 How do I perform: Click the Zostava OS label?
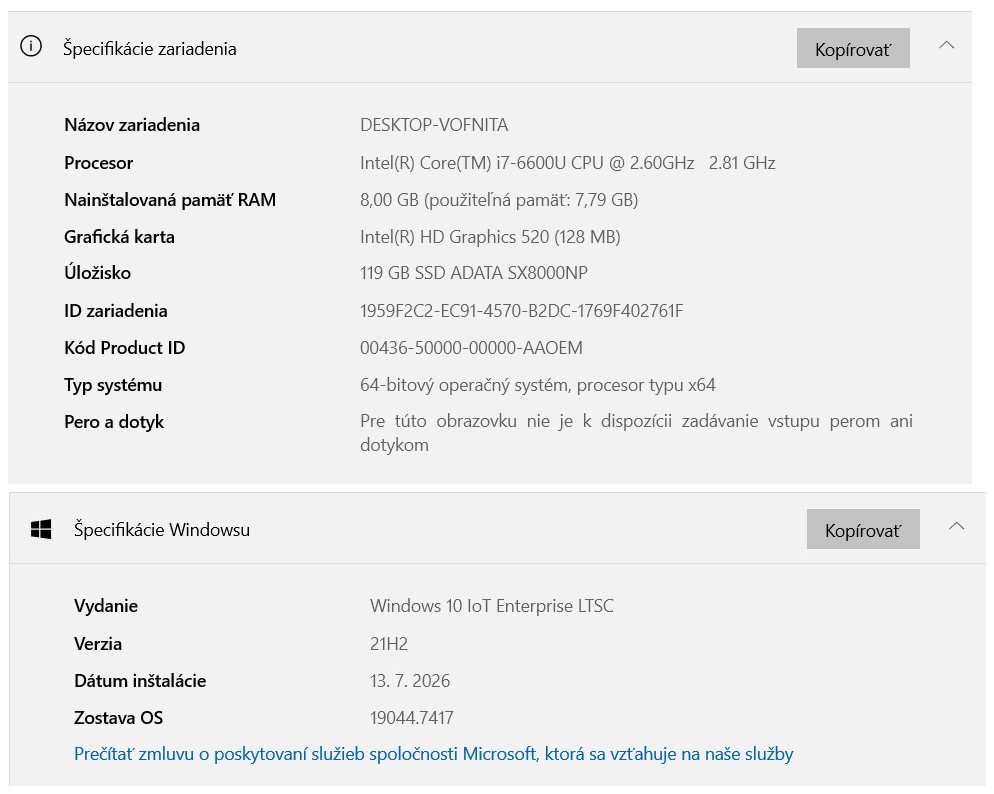119,718
